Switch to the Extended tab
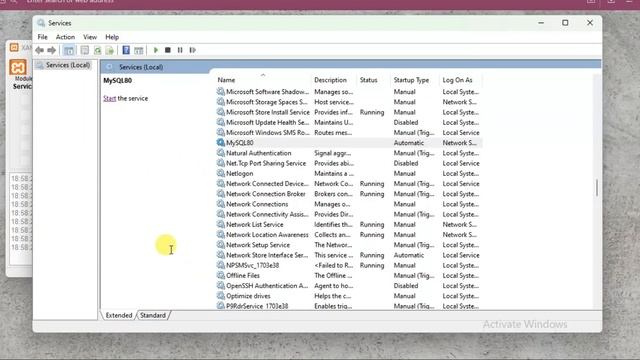The width and height of the screenshot is (640, 360). (119, 315)
